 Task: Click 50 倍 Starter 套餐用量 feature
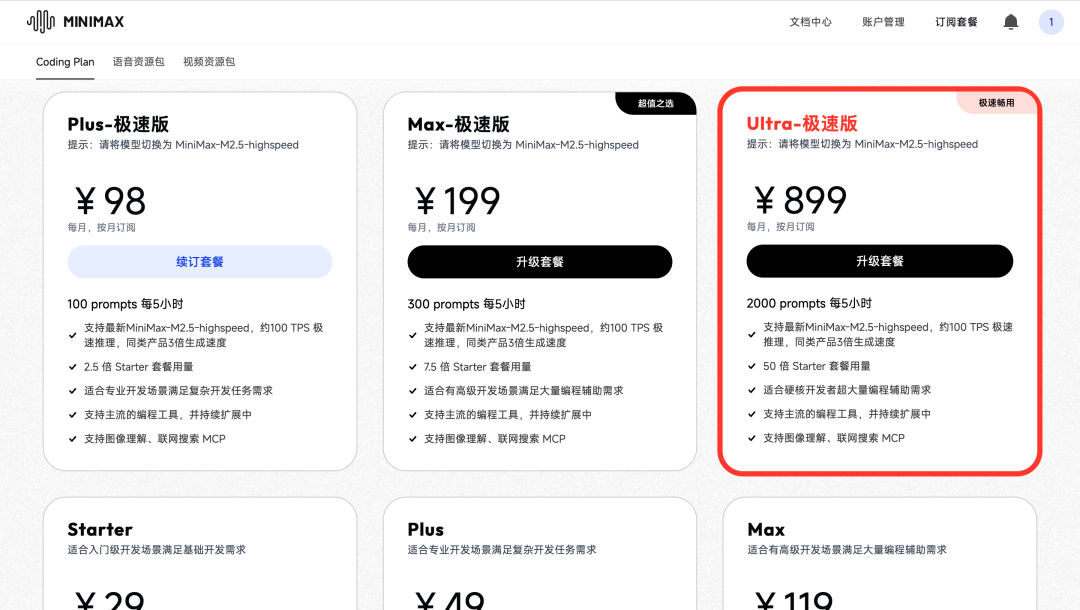tap(817, 366)
